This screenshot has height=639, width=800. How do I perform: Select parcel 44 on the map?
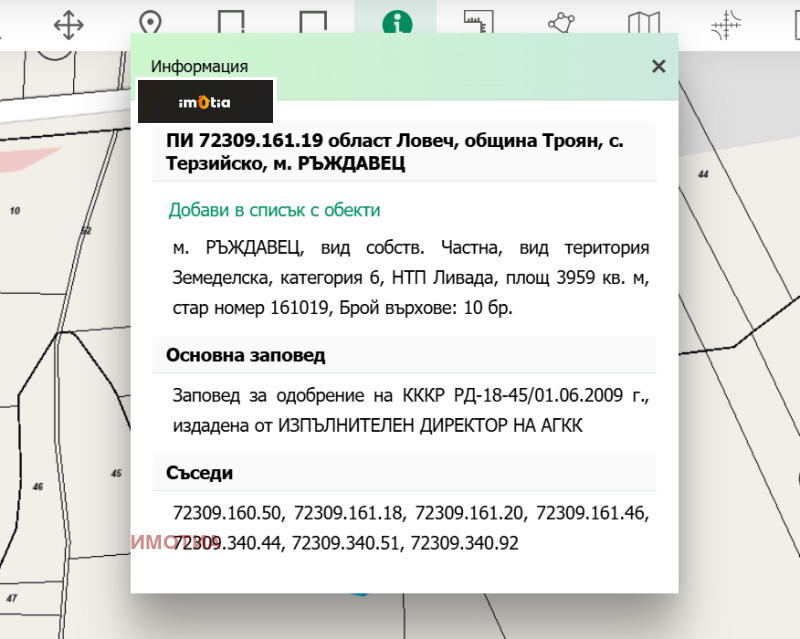703,174
